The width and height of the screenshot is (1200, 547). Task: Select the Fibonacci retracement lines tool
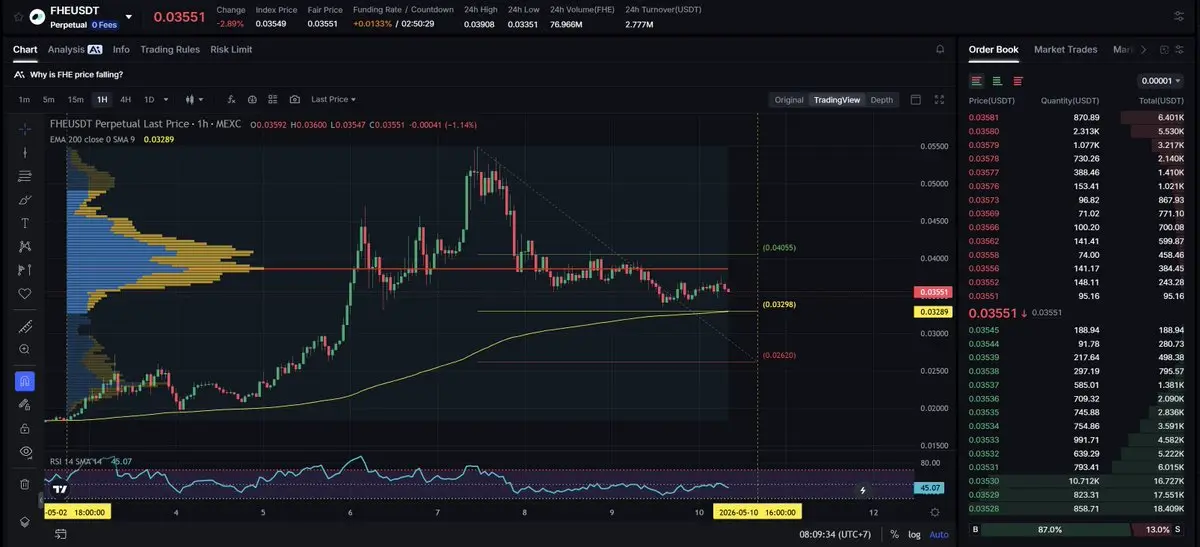tap(25, 176)
